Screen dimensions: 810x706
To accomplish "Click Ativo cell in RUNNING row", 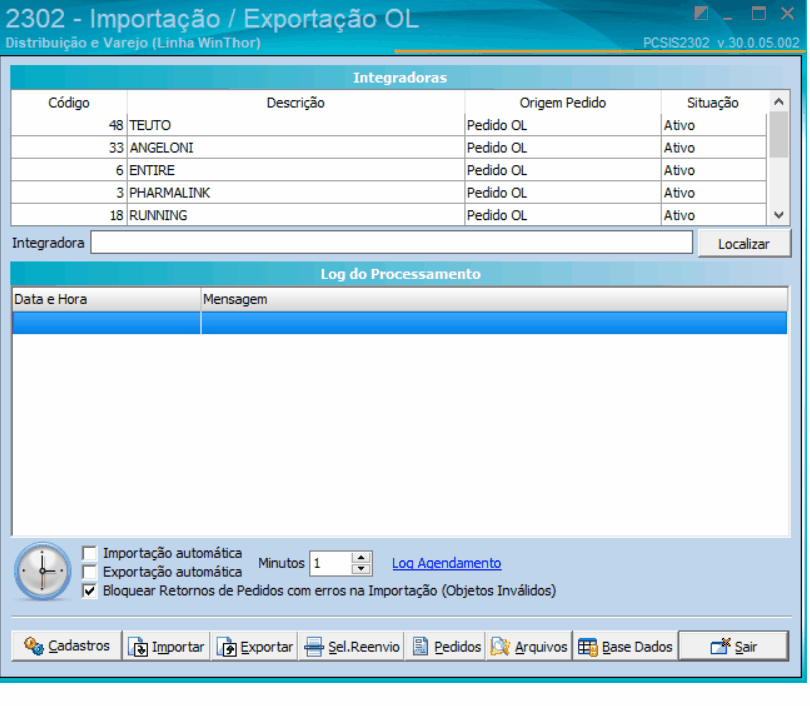I will [714, 215].
